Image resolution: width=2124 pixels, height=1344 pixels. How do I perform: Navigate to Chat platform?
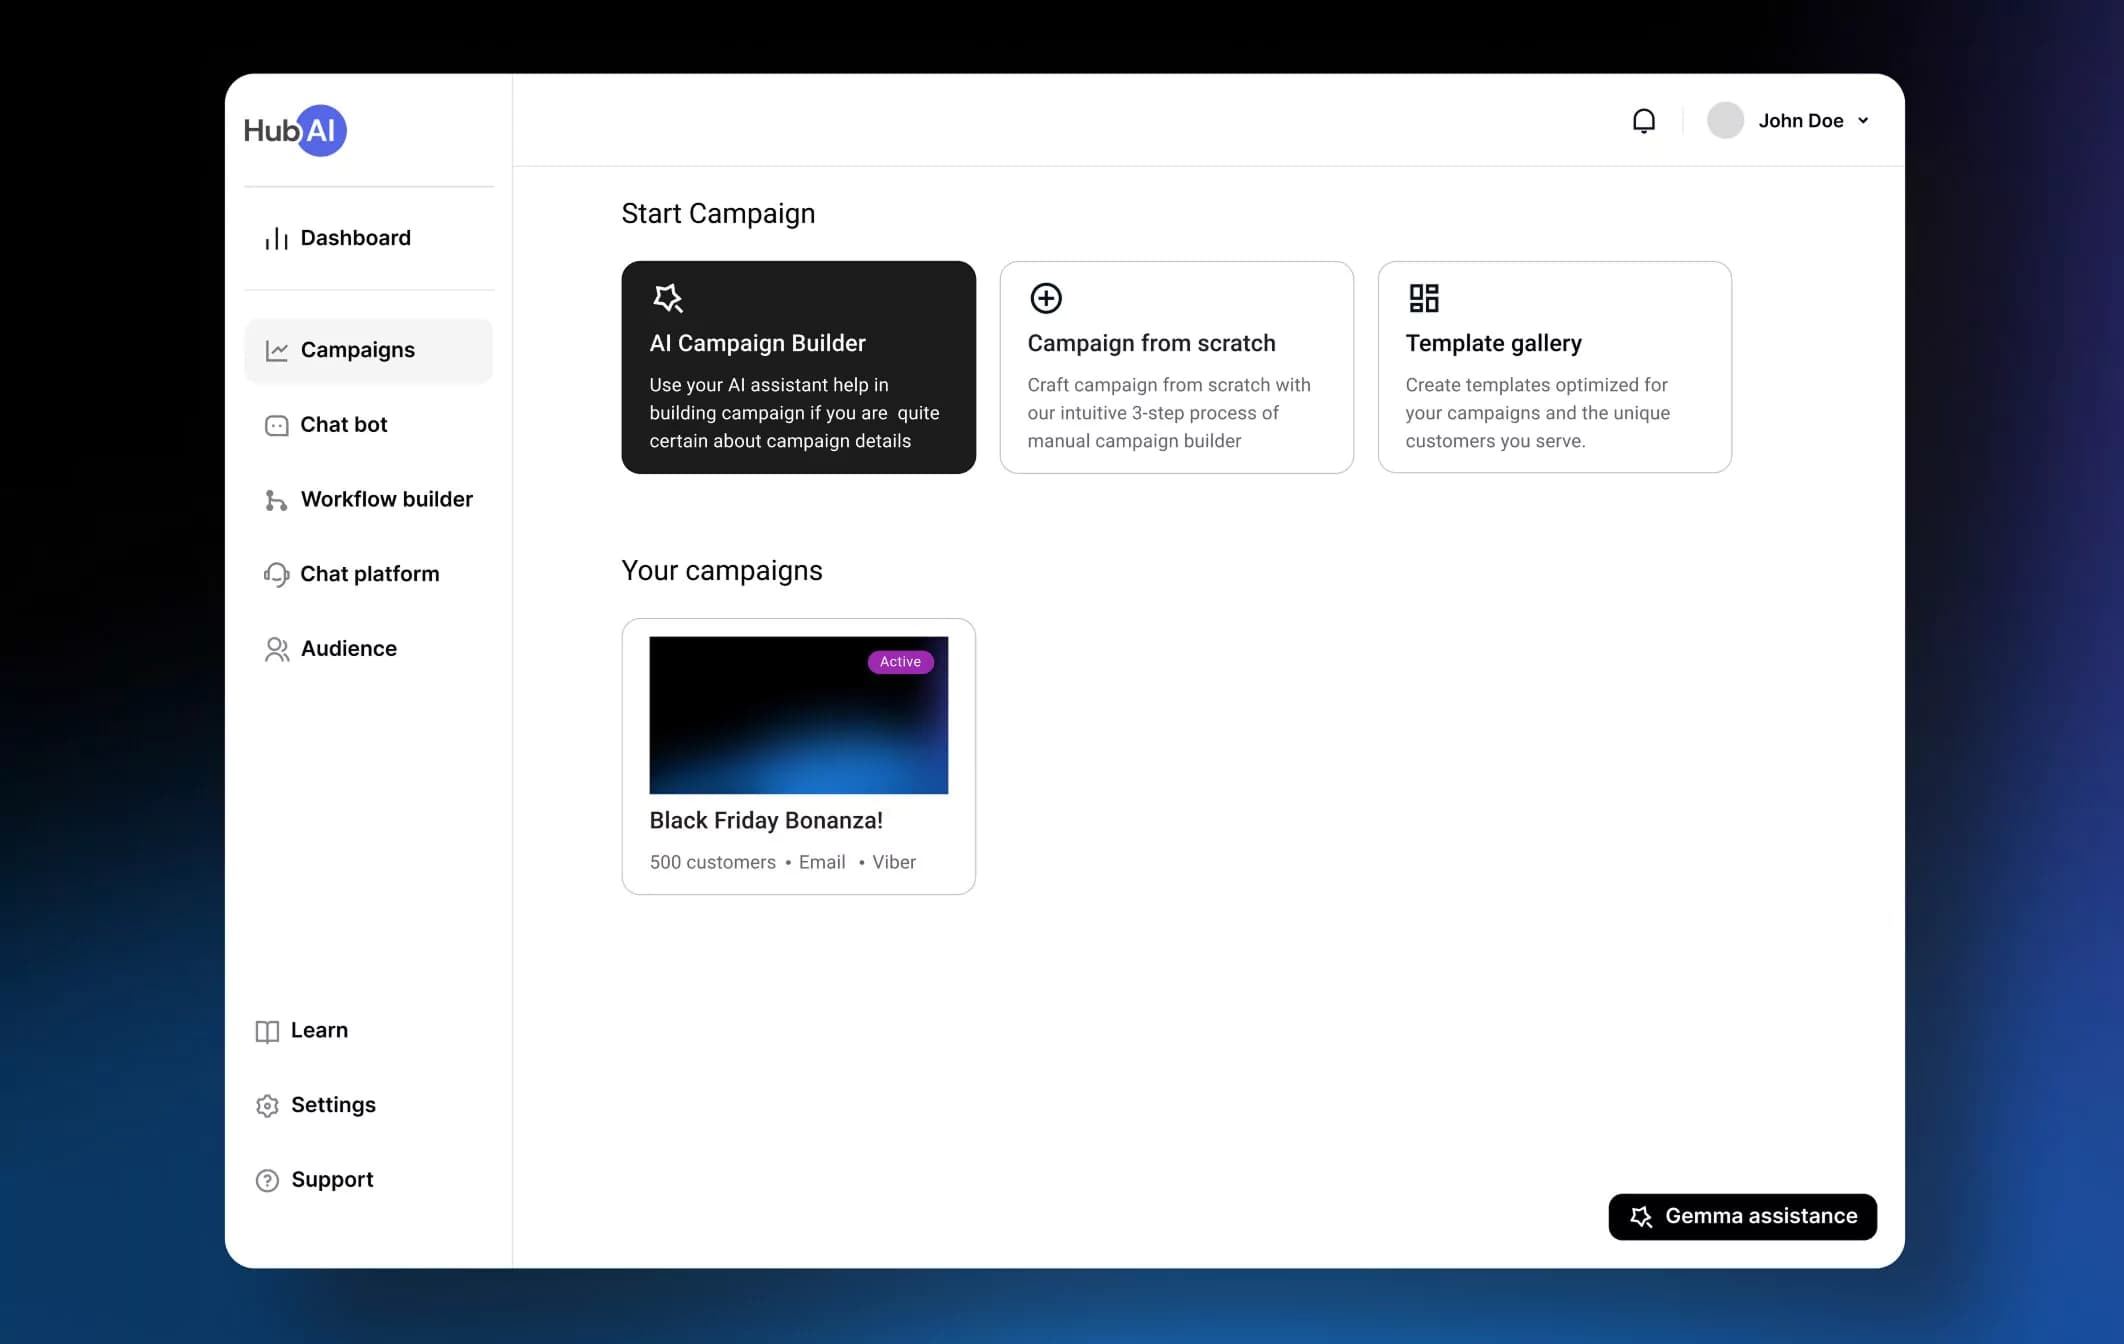coord(369,574)
